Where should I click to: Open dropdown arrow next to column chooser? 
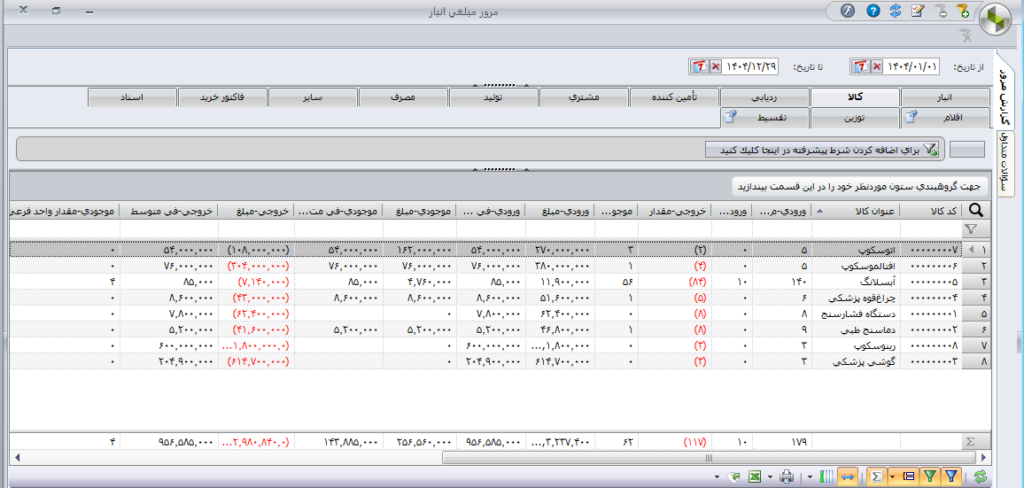pos(810,477)
